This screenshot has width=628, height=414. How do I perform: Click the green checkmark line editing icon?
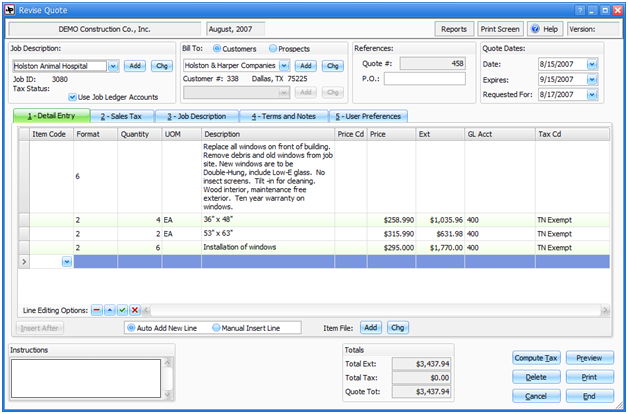(x=122, y=310)
